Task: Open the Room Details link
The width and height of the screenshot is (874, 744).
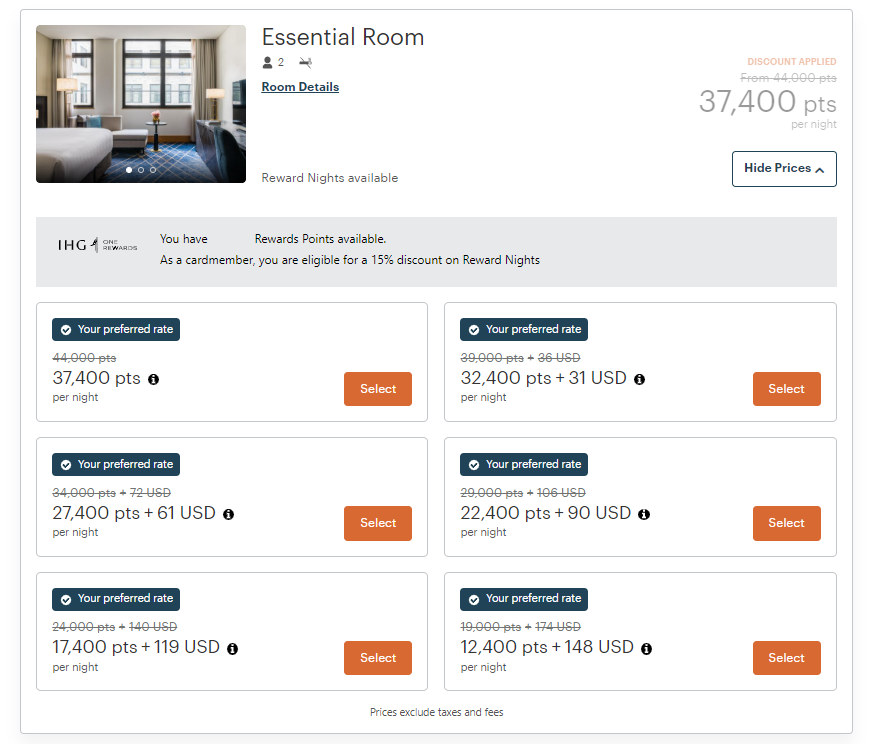Action: tap(300, 87)
